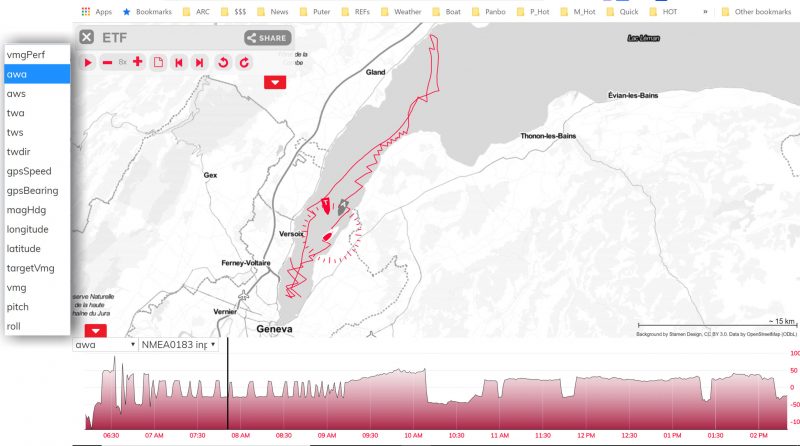Click the grey boat marker on the map
Viewport: 800px width, 446px height.
(x=342, y=207)
